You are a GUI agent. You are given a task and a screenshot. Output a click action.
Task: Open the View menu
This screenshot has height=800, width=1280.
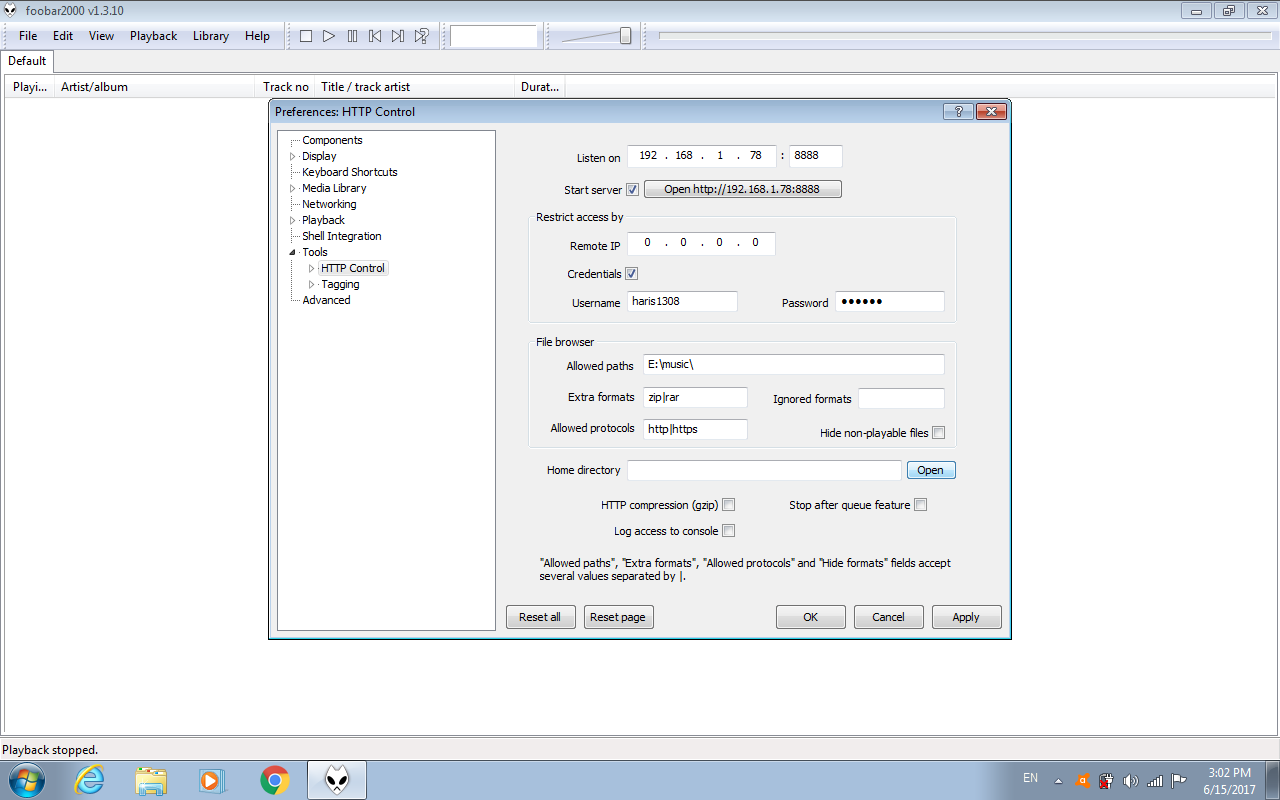(102, 36)
